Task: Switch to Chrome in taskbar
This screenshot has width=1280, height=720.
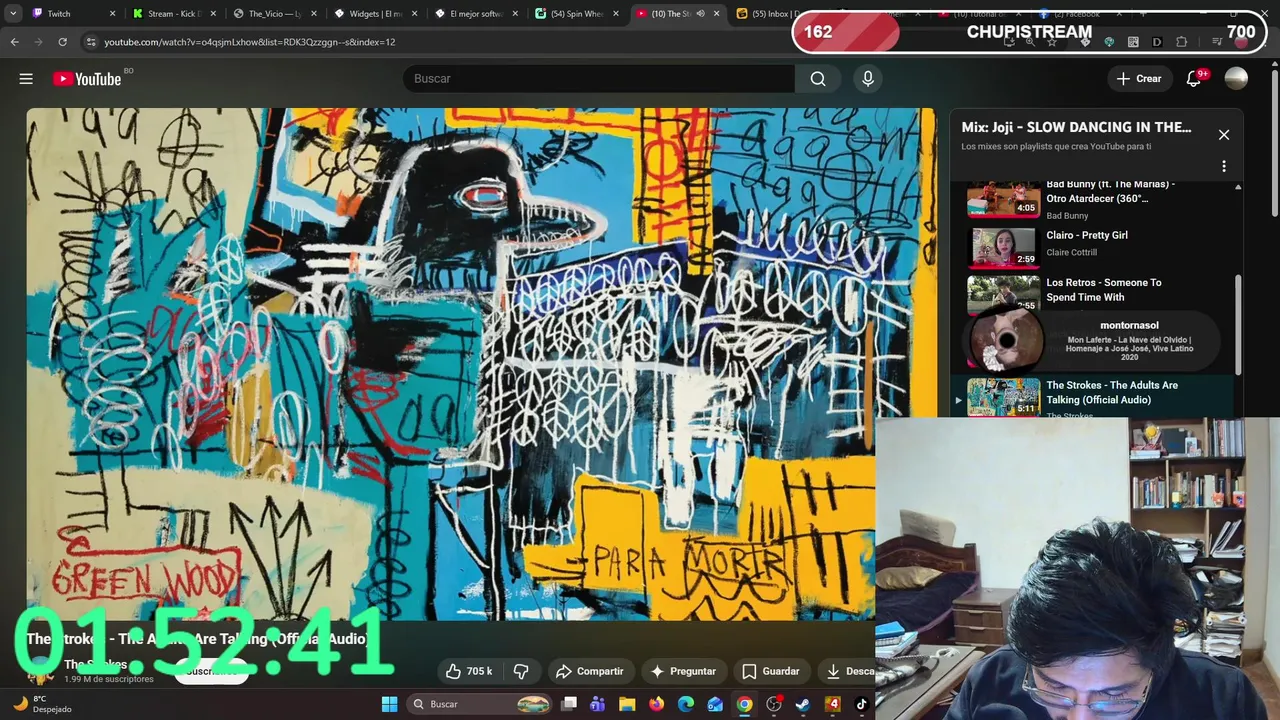Action: [745, 704]
